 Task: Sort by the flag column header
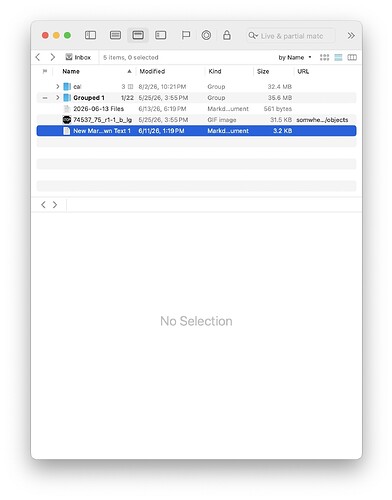coord(45,71)
